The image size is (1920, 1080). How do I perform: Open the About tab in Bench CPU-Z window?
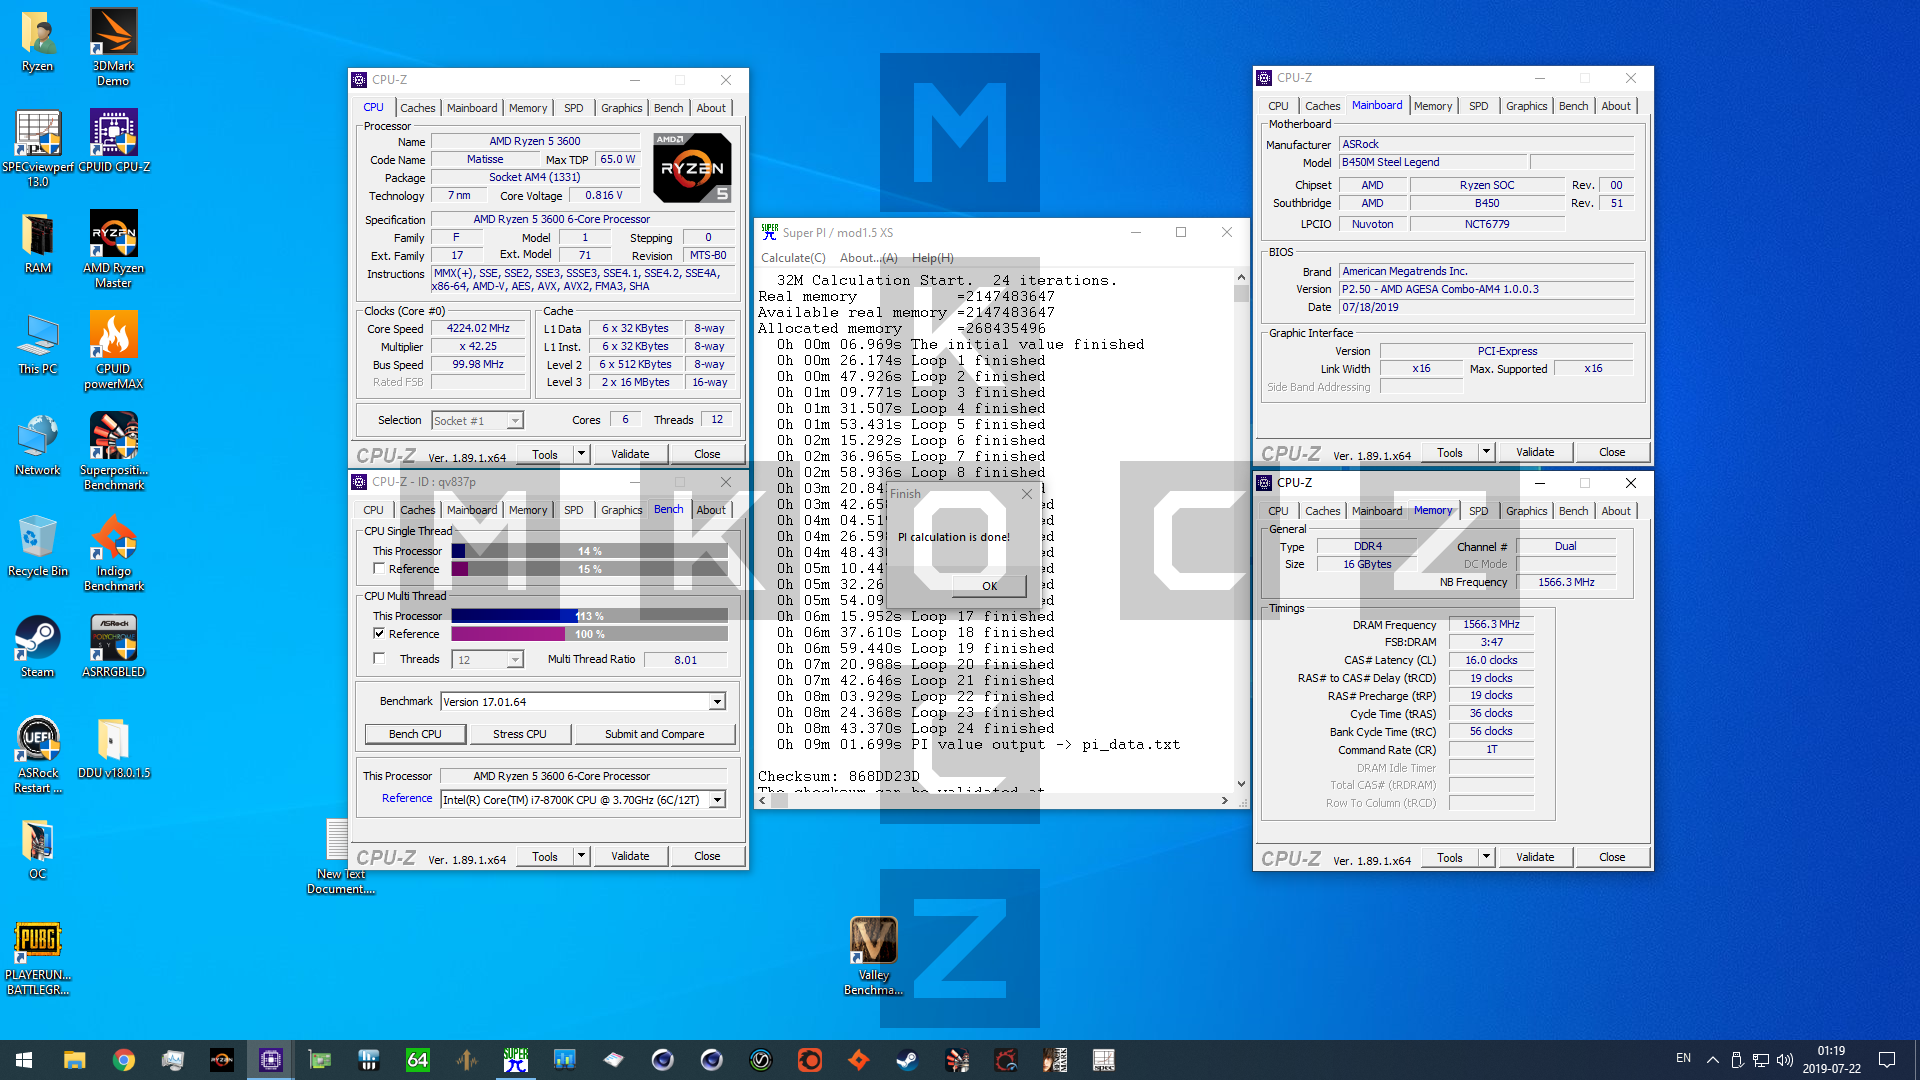click(711, 510)
